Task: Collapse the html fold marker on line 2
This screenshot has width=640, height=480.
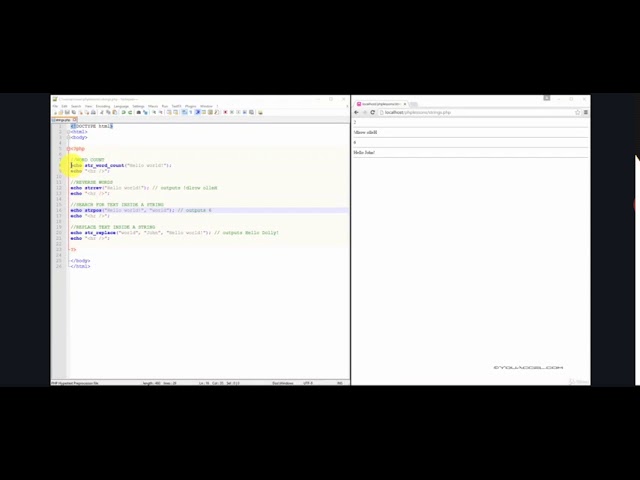Action: 69,132
